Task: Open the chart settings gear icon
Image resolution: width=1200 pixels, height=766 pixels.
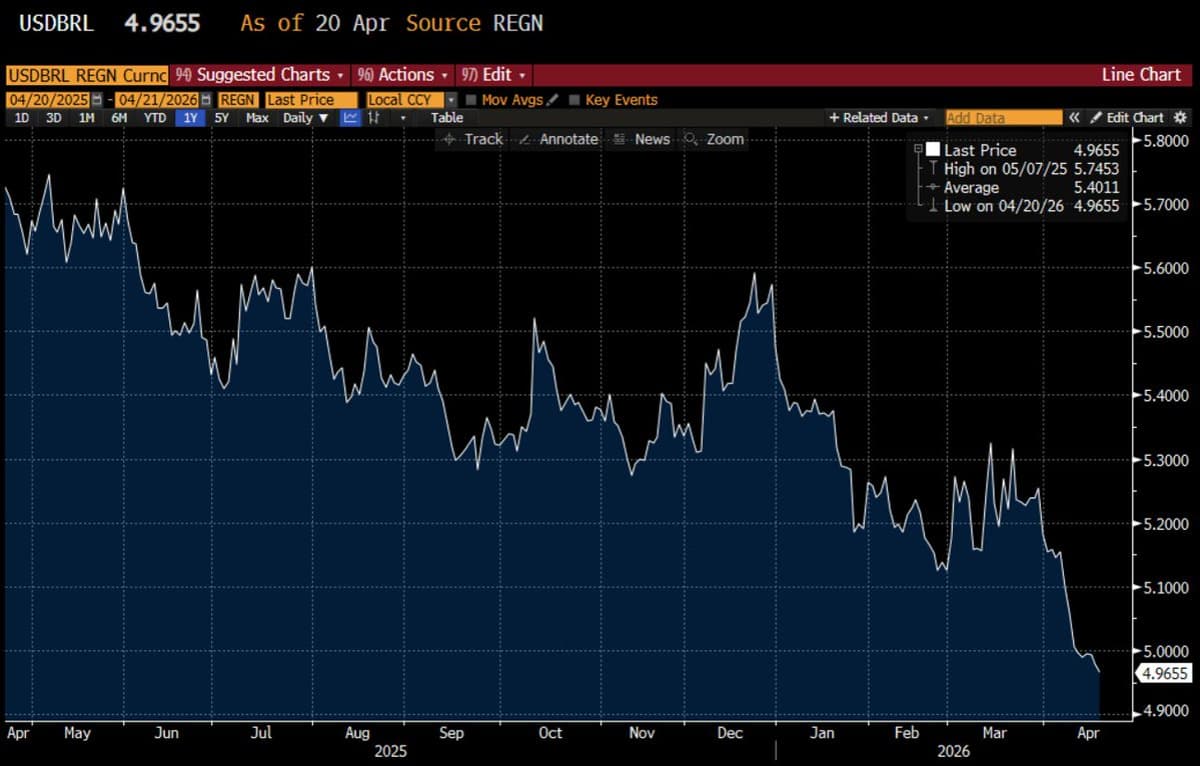Action: click(1180, 117)
